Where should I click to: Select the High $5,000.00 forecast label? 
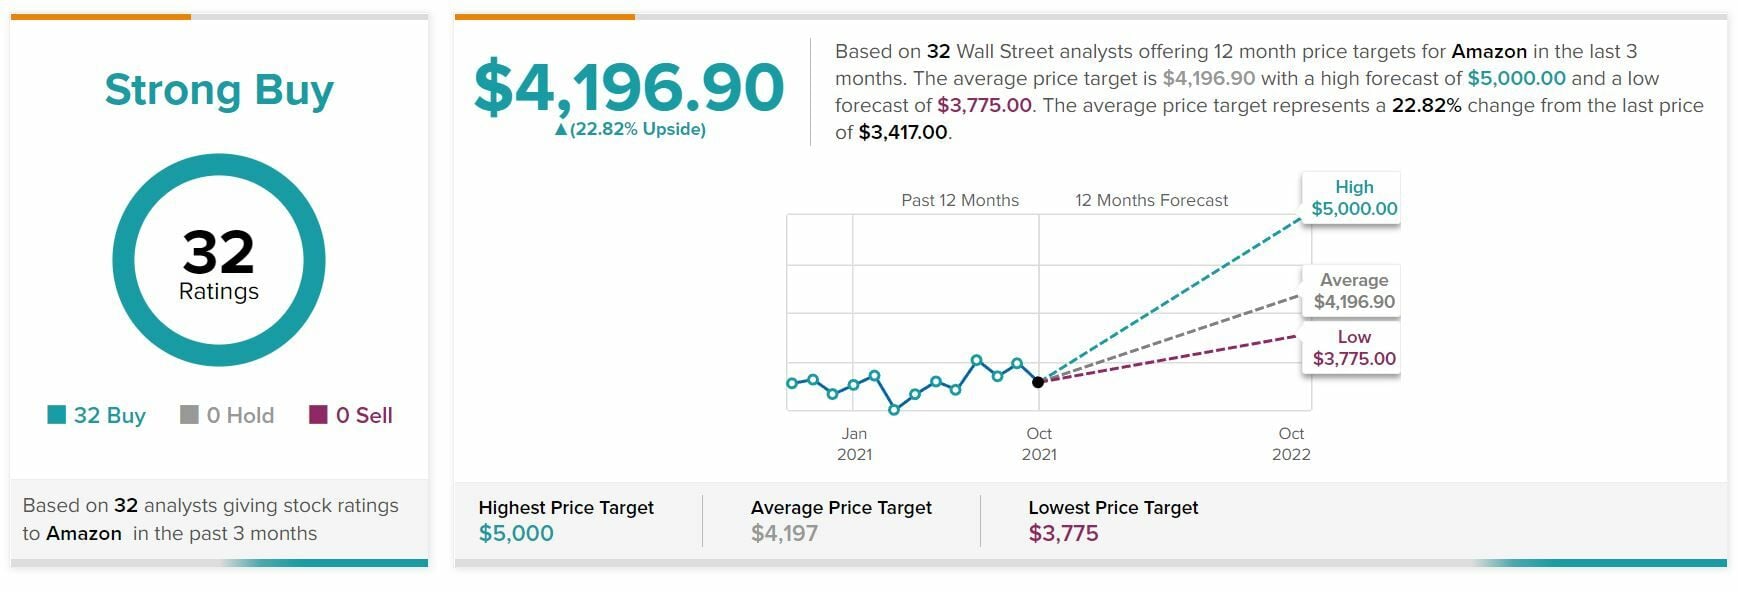1353,198
